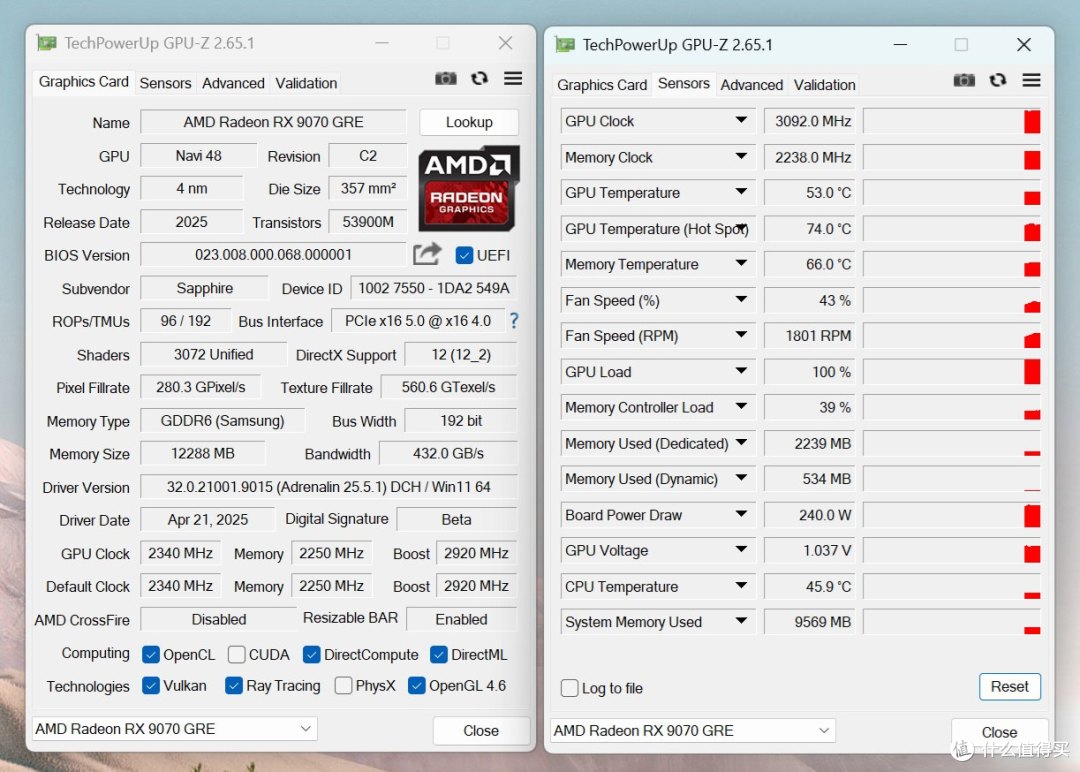Click the GPU-Z app icon in right window title bar

click(x=565, y=45)
